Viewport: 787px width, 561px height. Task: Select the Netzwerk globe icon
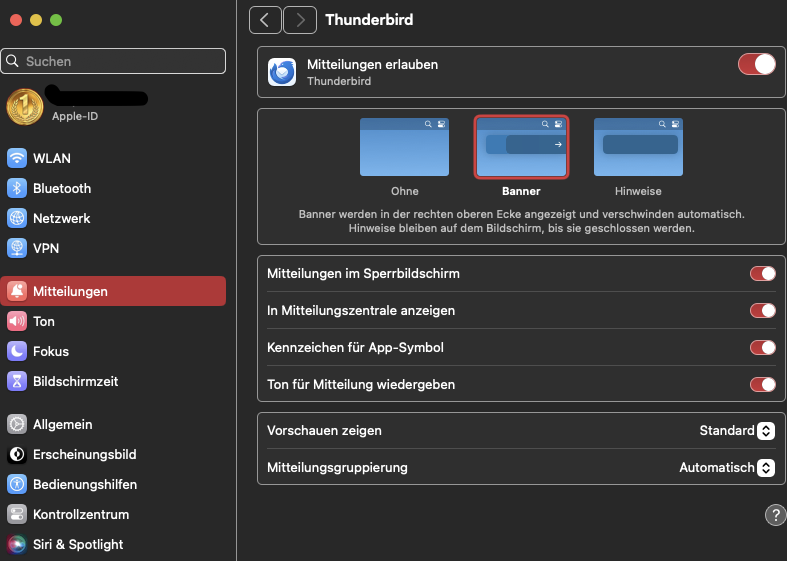point(17,218)
